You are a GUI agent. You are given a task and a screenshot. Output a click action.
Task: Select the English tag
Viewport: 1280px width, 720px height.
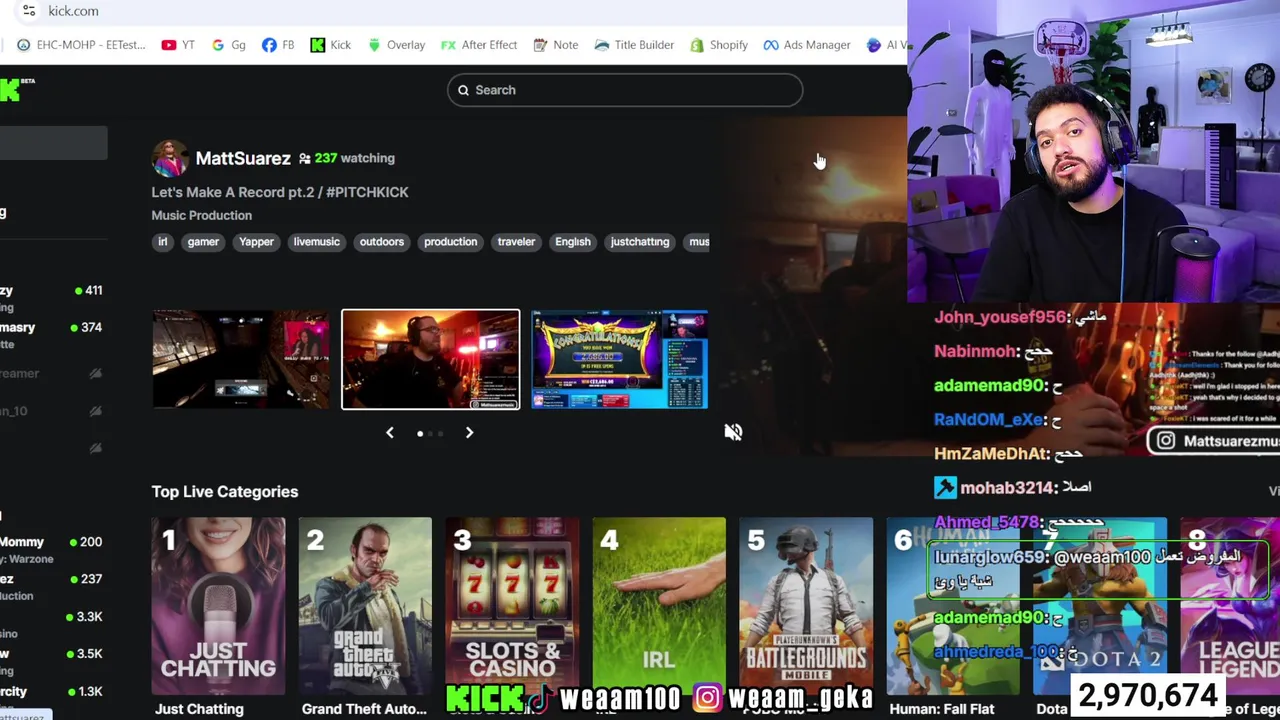pos(573,242)
